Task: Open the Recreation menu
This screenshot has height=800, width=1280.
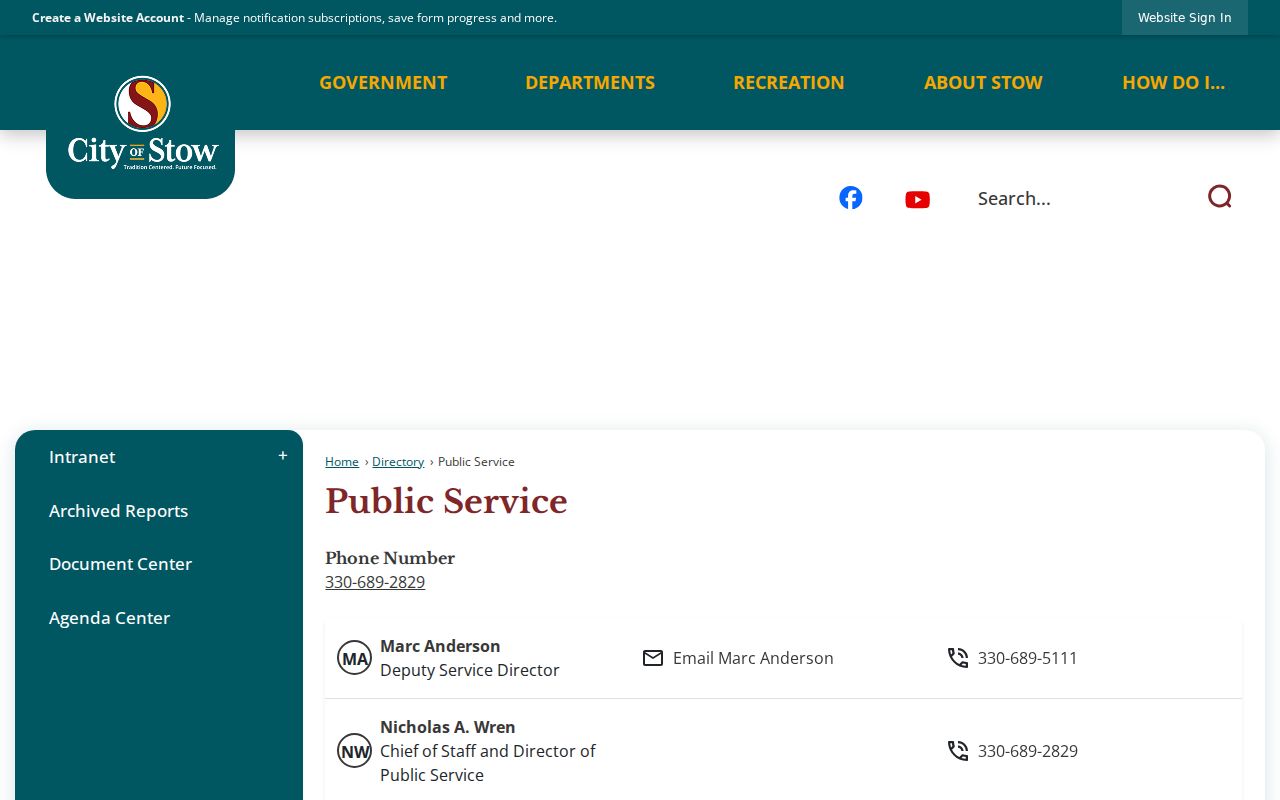Action: 789,83
